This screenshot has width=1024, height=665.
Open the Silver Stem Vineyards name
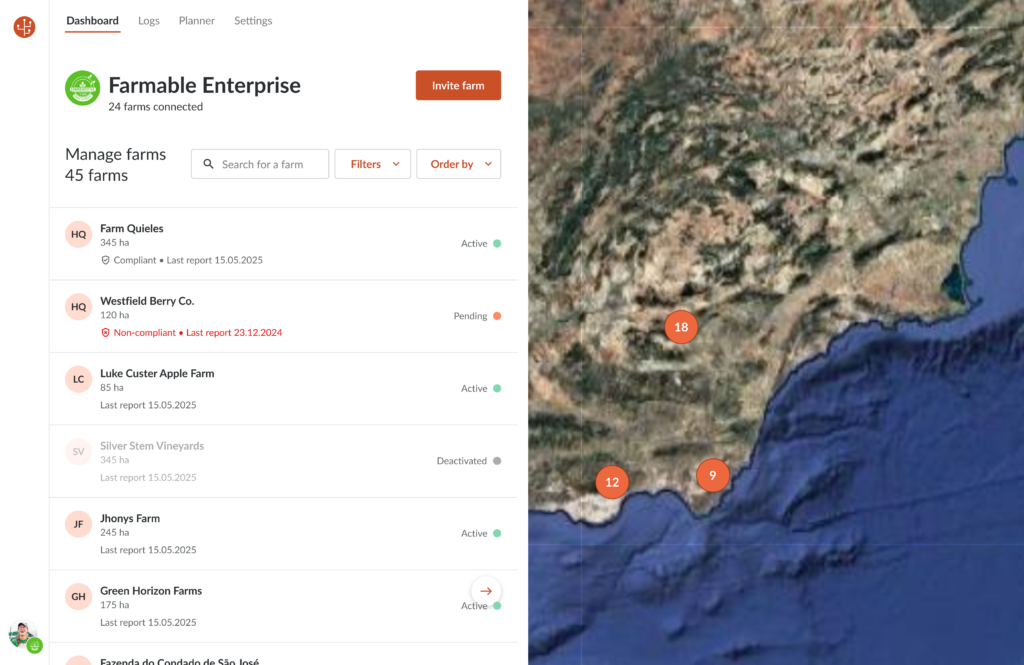(152, 446)
